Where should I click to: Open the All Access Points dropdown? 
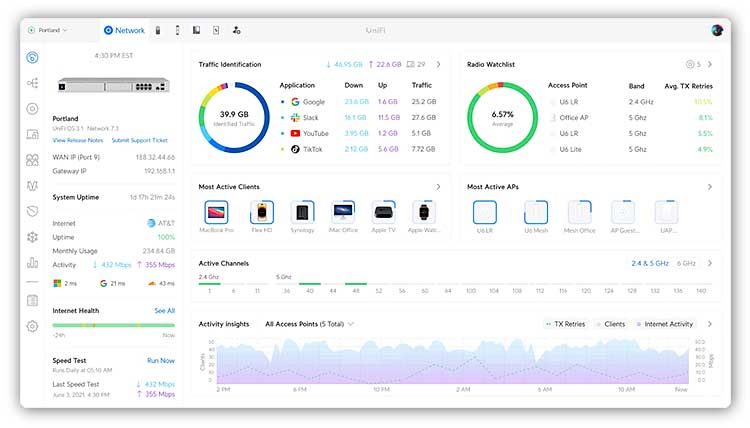(x=309, y=324)
